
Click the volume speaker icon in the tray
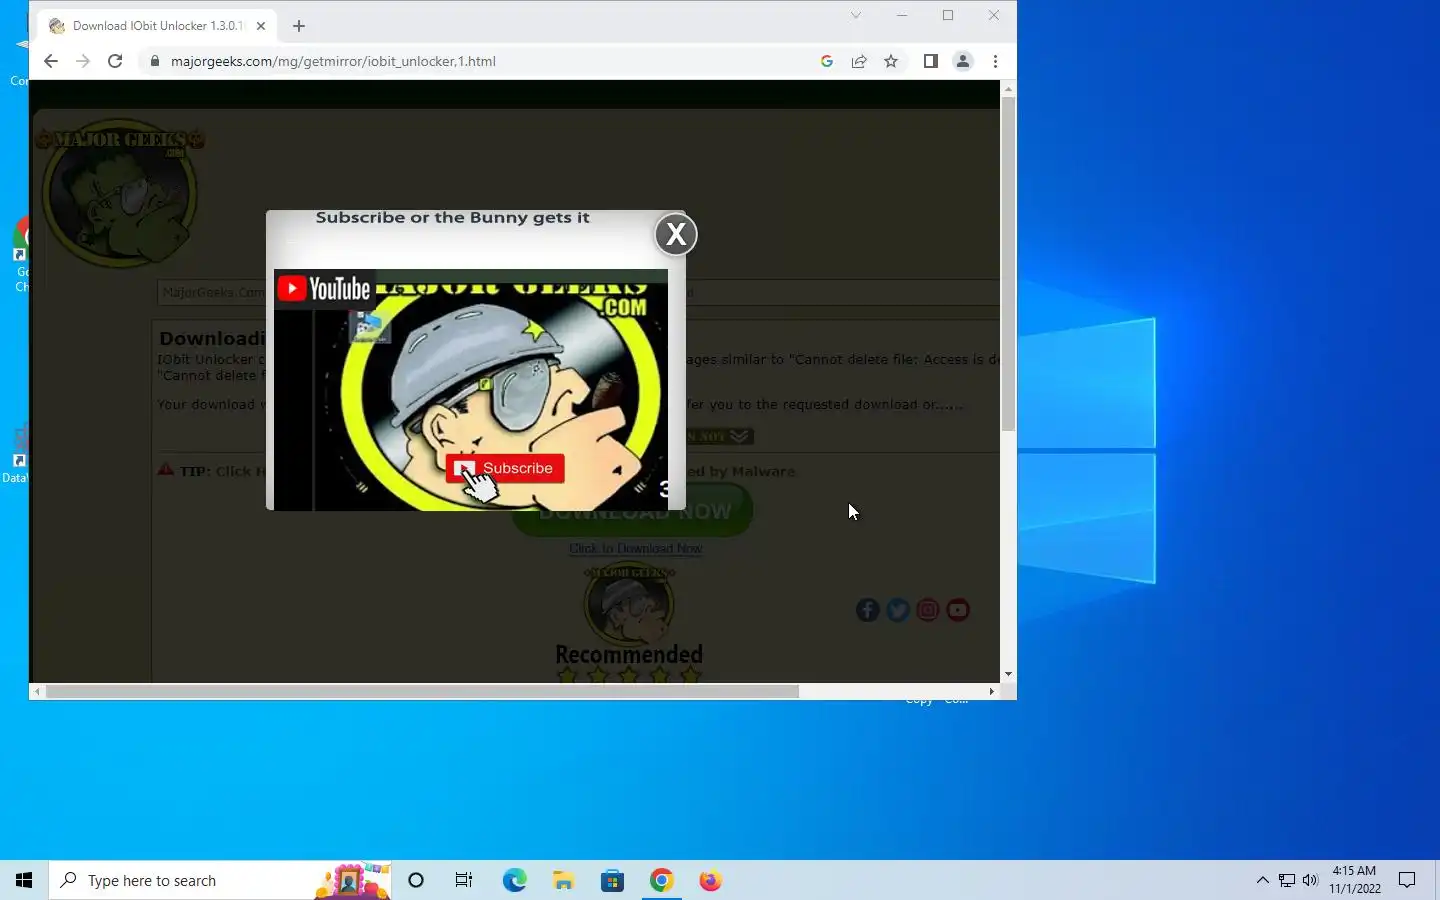(x=1311, y=880)
